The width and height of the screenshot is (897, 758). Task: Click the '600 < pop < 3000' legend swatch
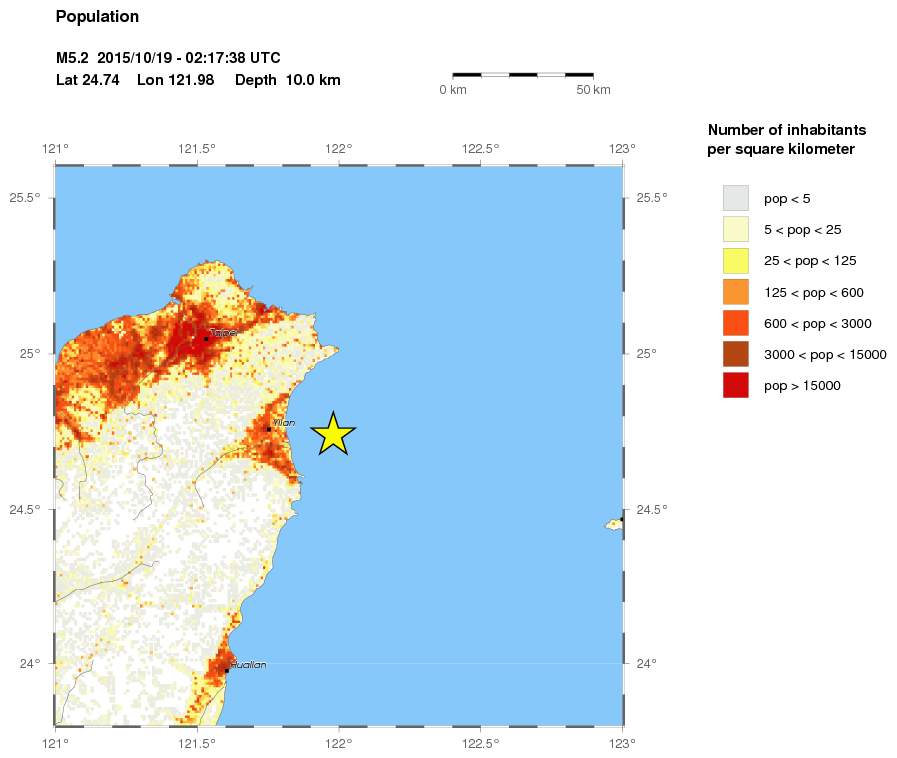tap(735, 323)
